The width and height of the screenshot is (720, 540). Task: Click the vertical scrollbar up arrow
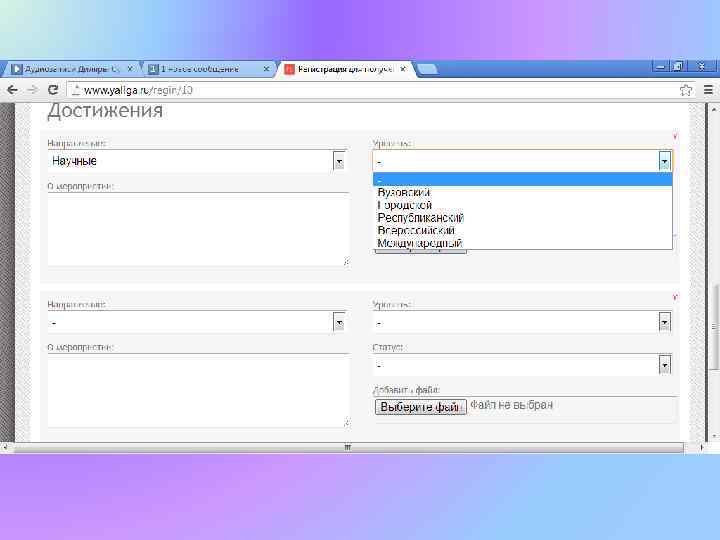[x=714, y=109]
